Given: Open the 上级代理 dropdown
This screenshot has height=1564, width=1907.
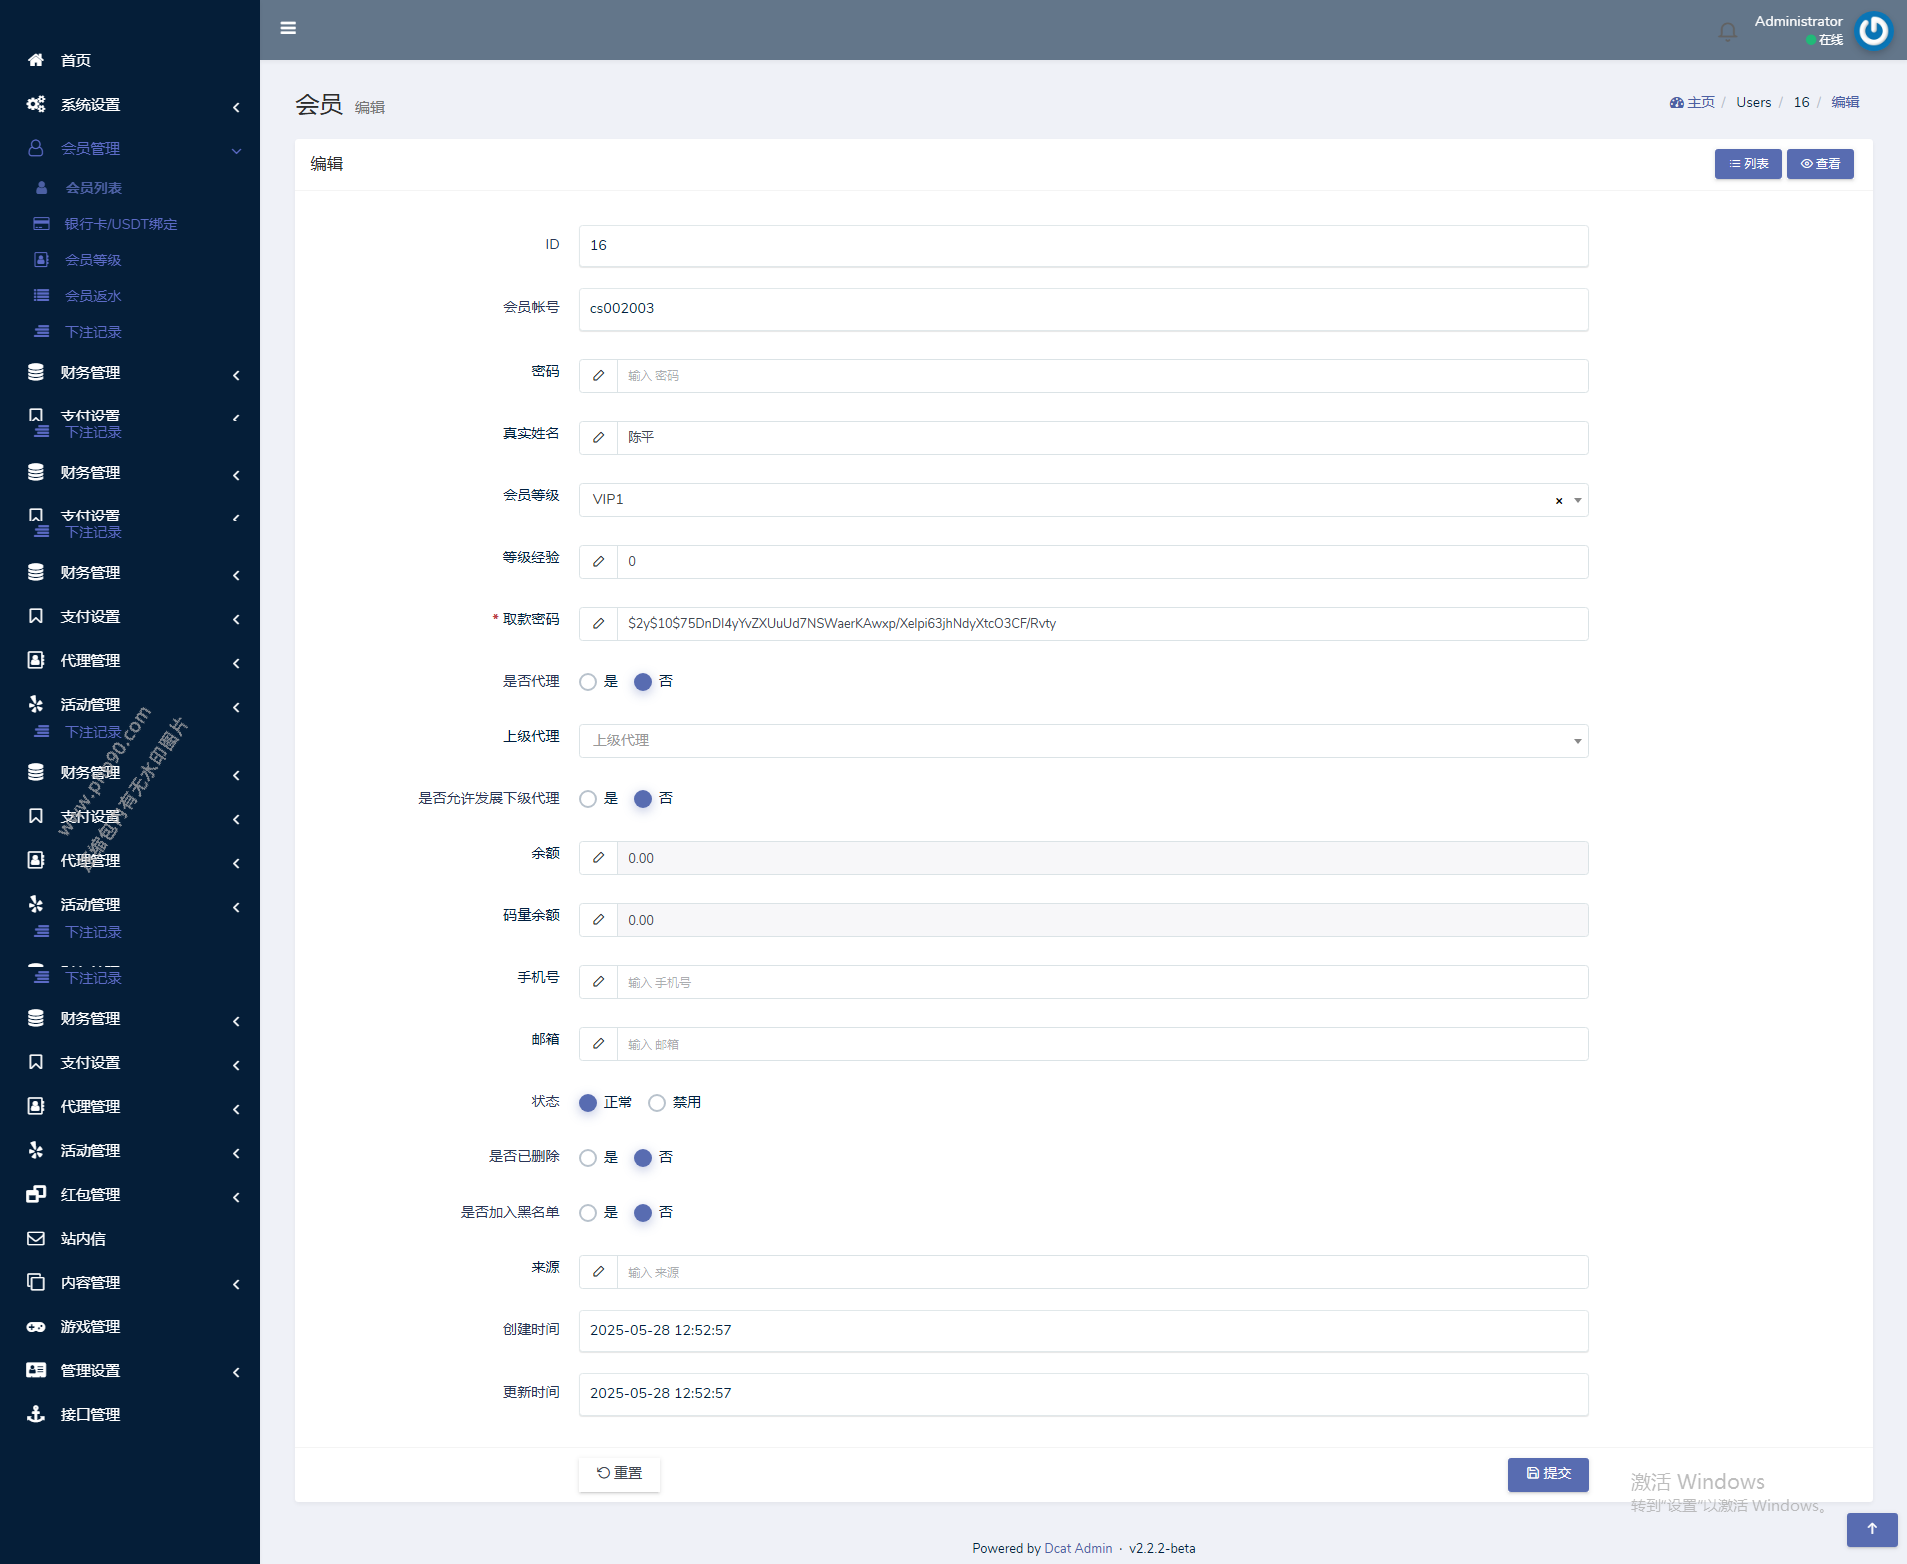Looking at the screenshot, I should pos(1082,741).
